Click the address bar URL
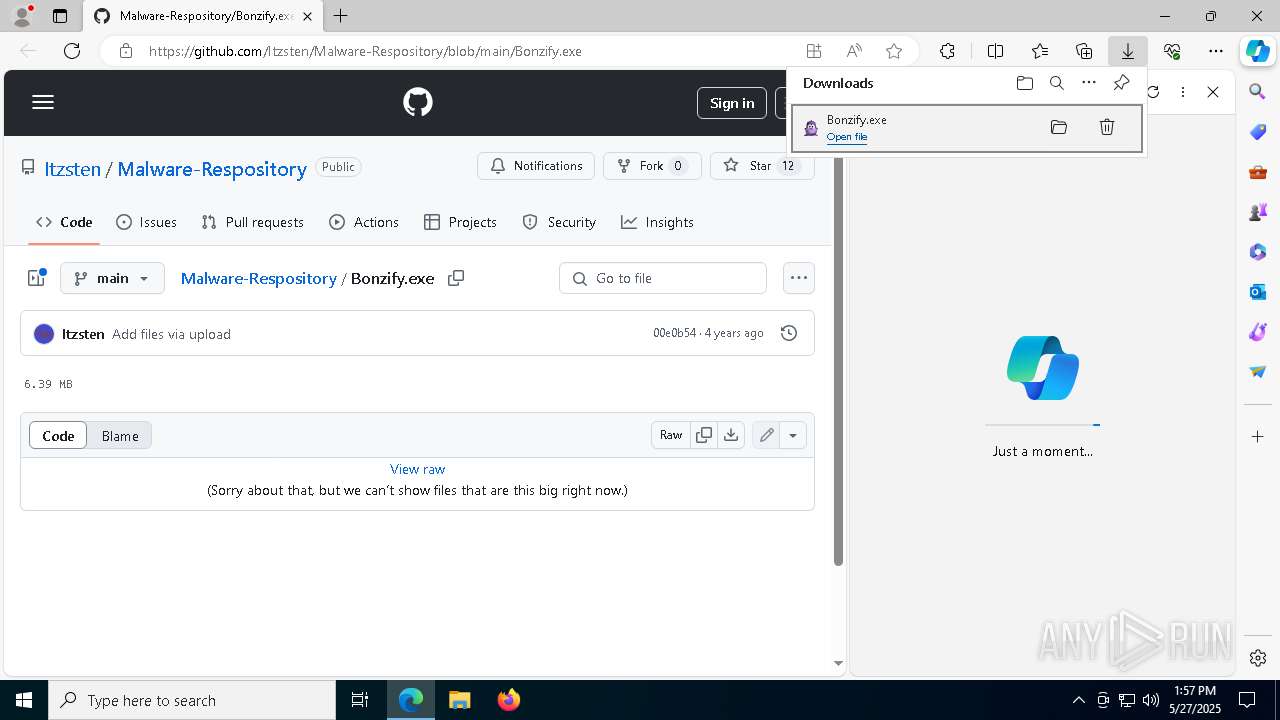This screenshot has width=1280, height=720. [365, 51]
